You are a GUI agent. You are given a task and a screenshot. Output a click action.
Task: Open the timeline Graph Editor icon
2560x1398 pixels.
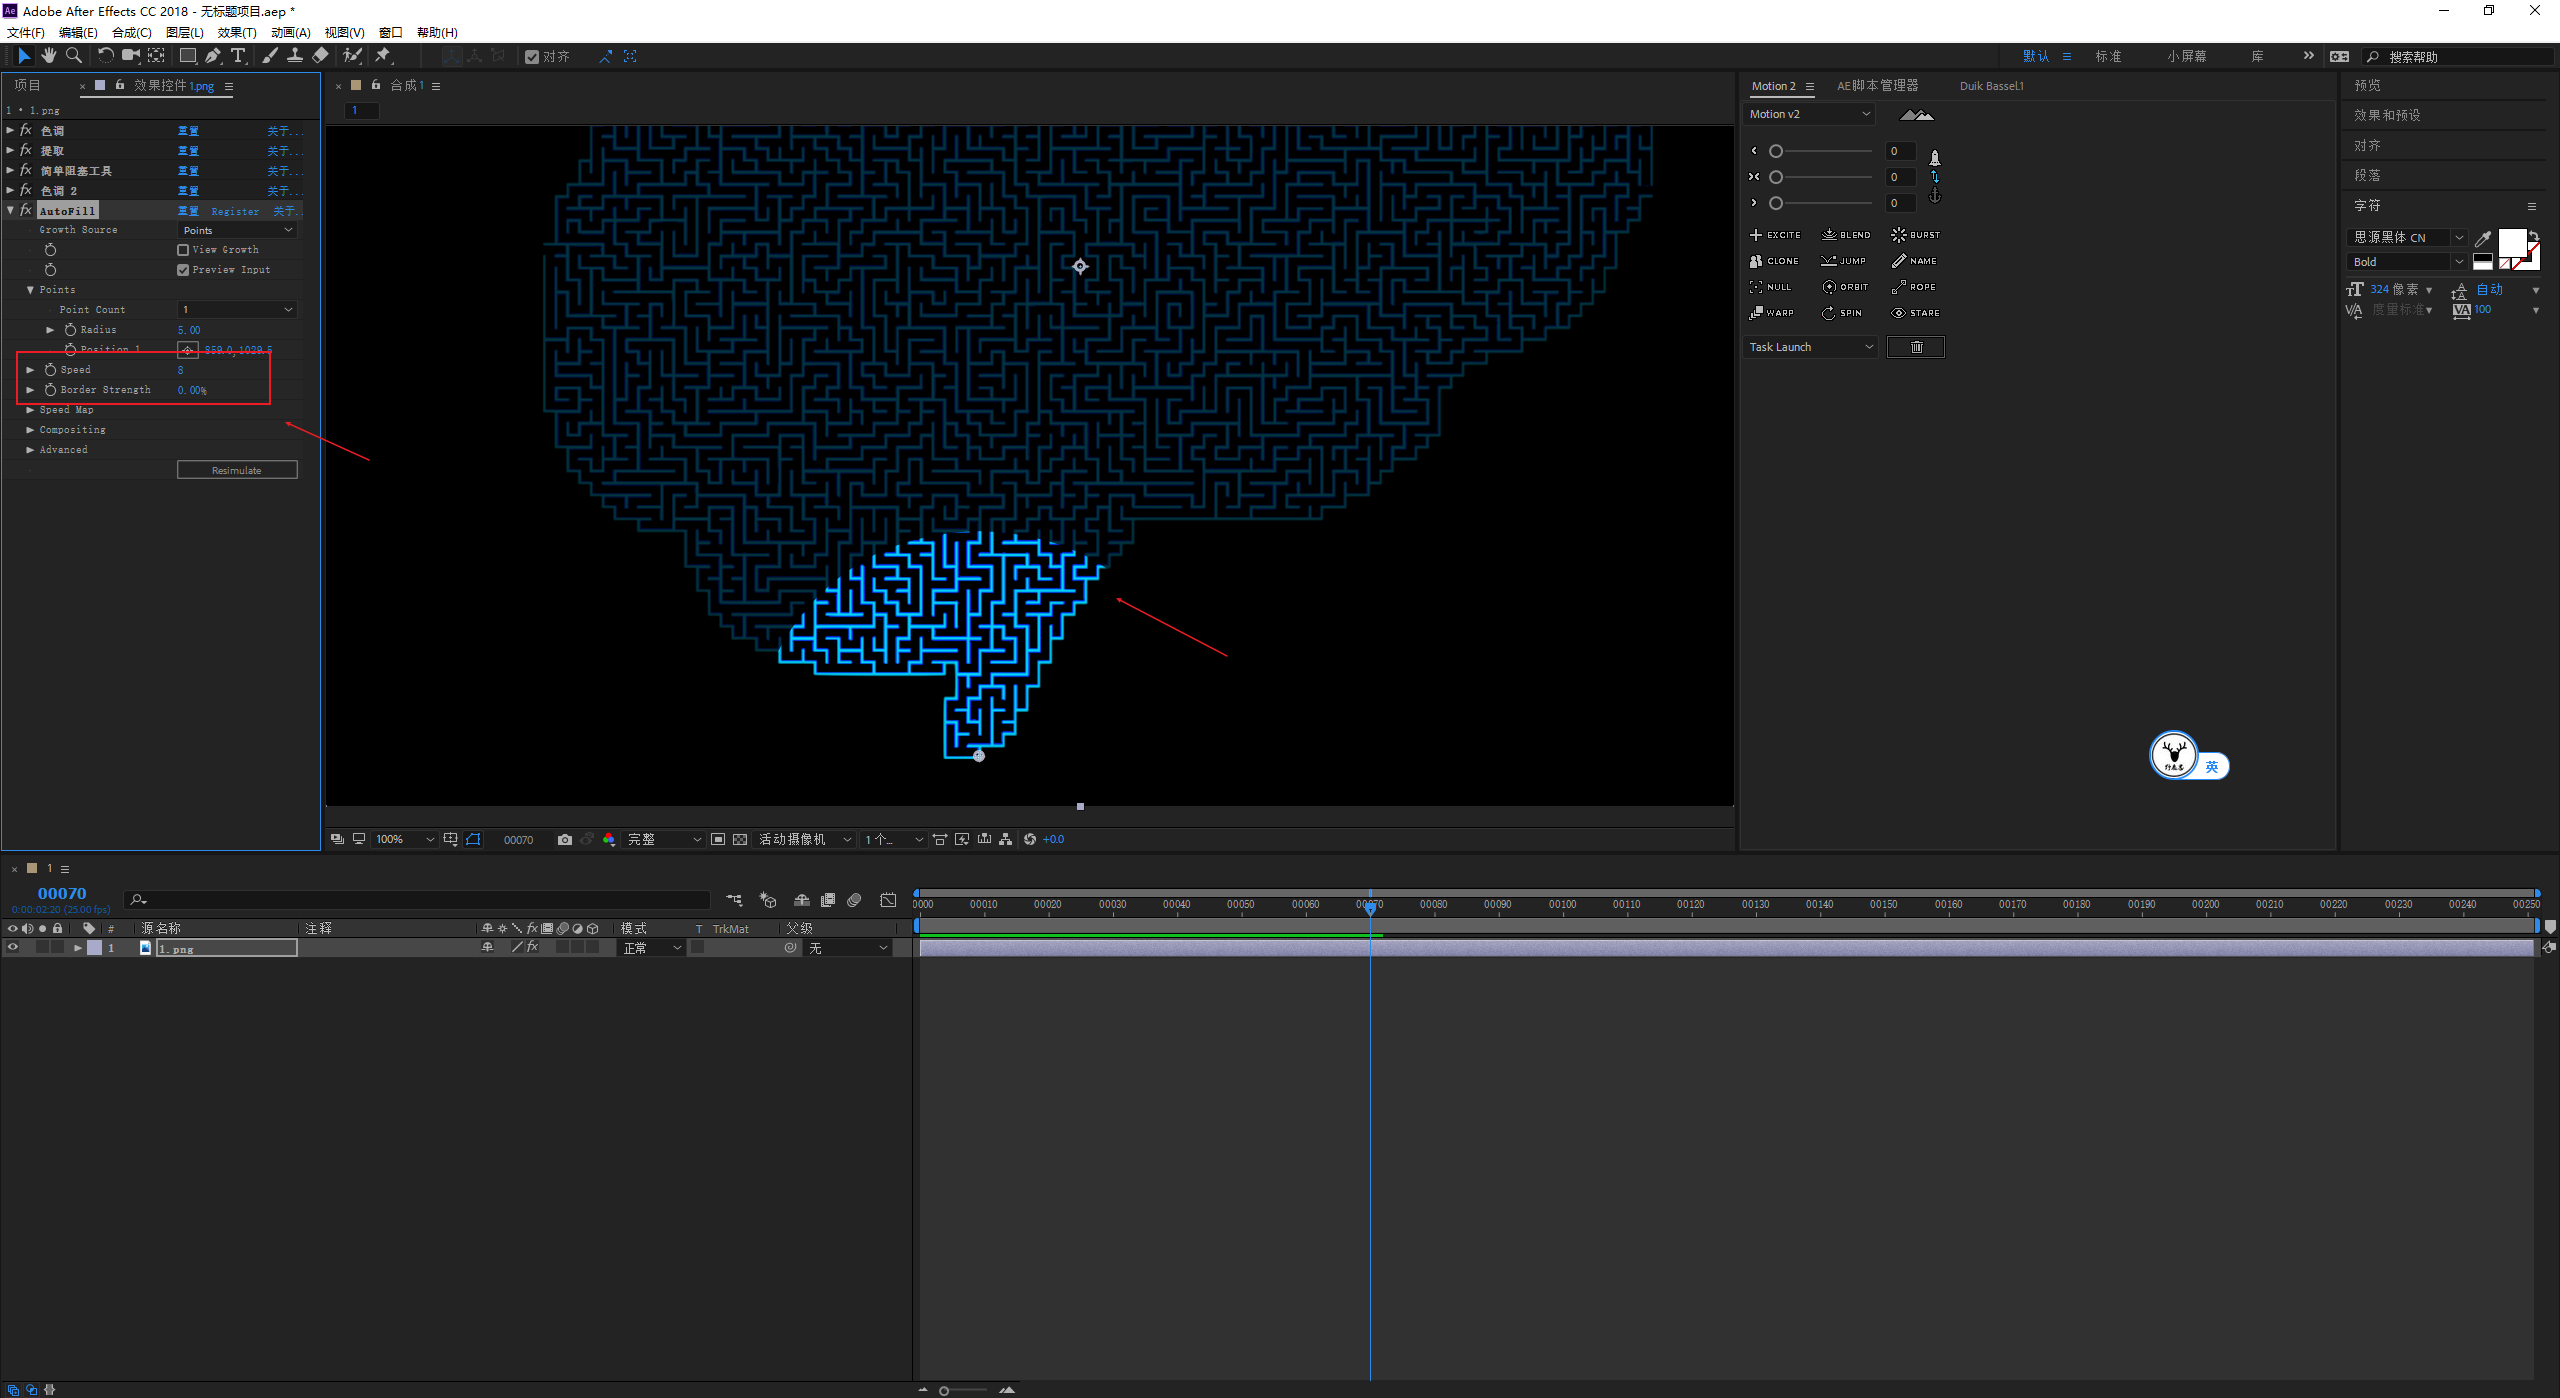(888, 900)
